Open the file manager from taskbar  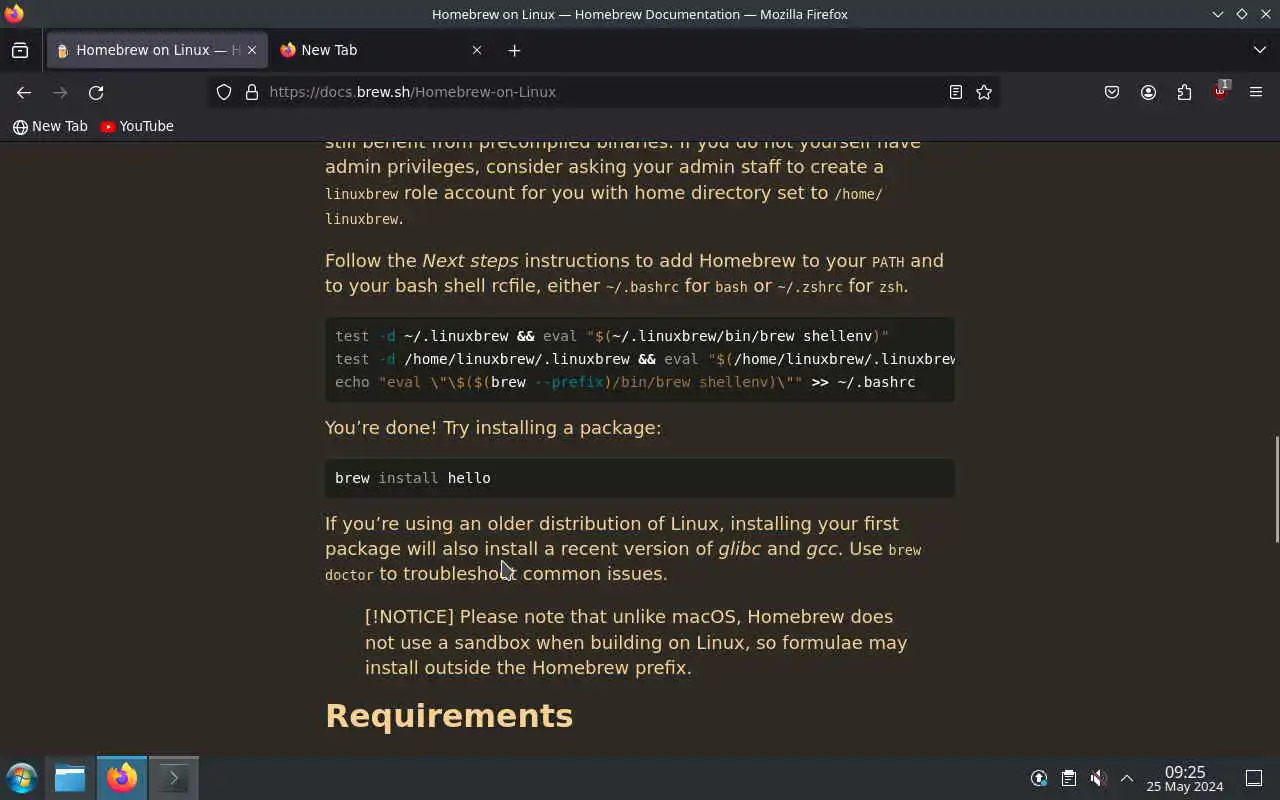coord(70,778)
